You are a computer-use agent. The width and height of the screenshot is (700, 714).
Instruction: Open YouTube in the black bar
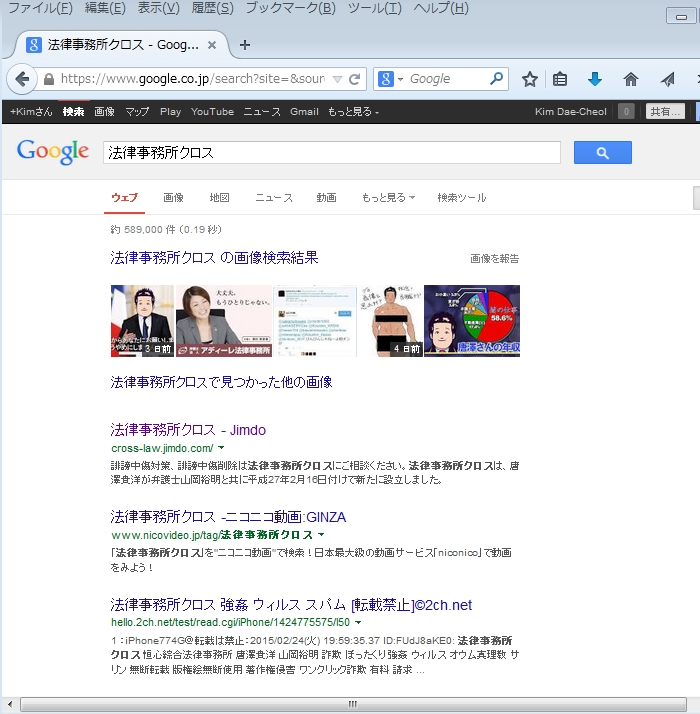(x=212, y=112)
